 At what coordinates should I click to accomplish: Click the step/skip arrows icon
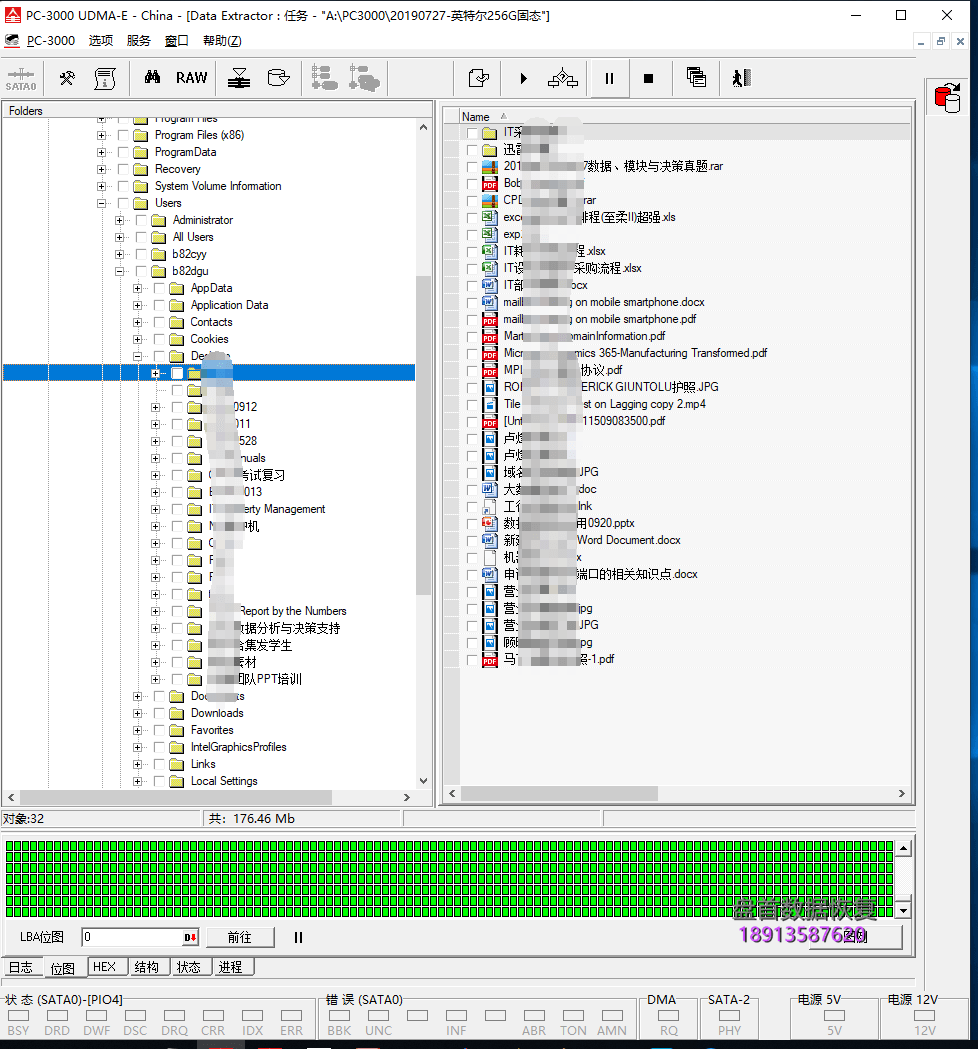[563, 78]
